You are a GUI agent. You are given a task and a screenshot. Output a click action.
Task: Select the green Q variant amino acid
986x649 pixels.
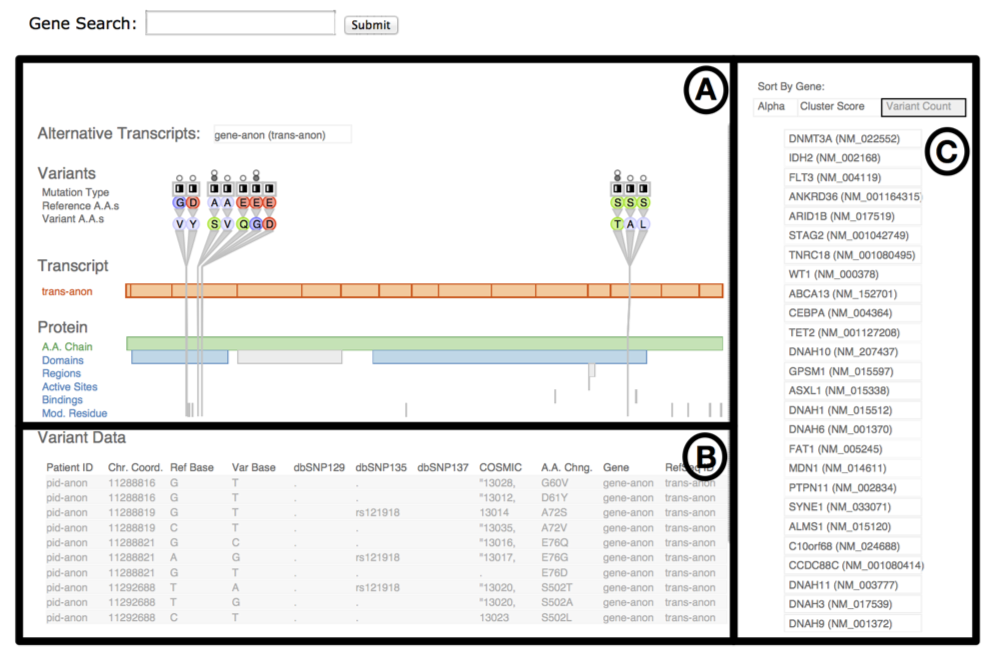(x=243, y=224)
